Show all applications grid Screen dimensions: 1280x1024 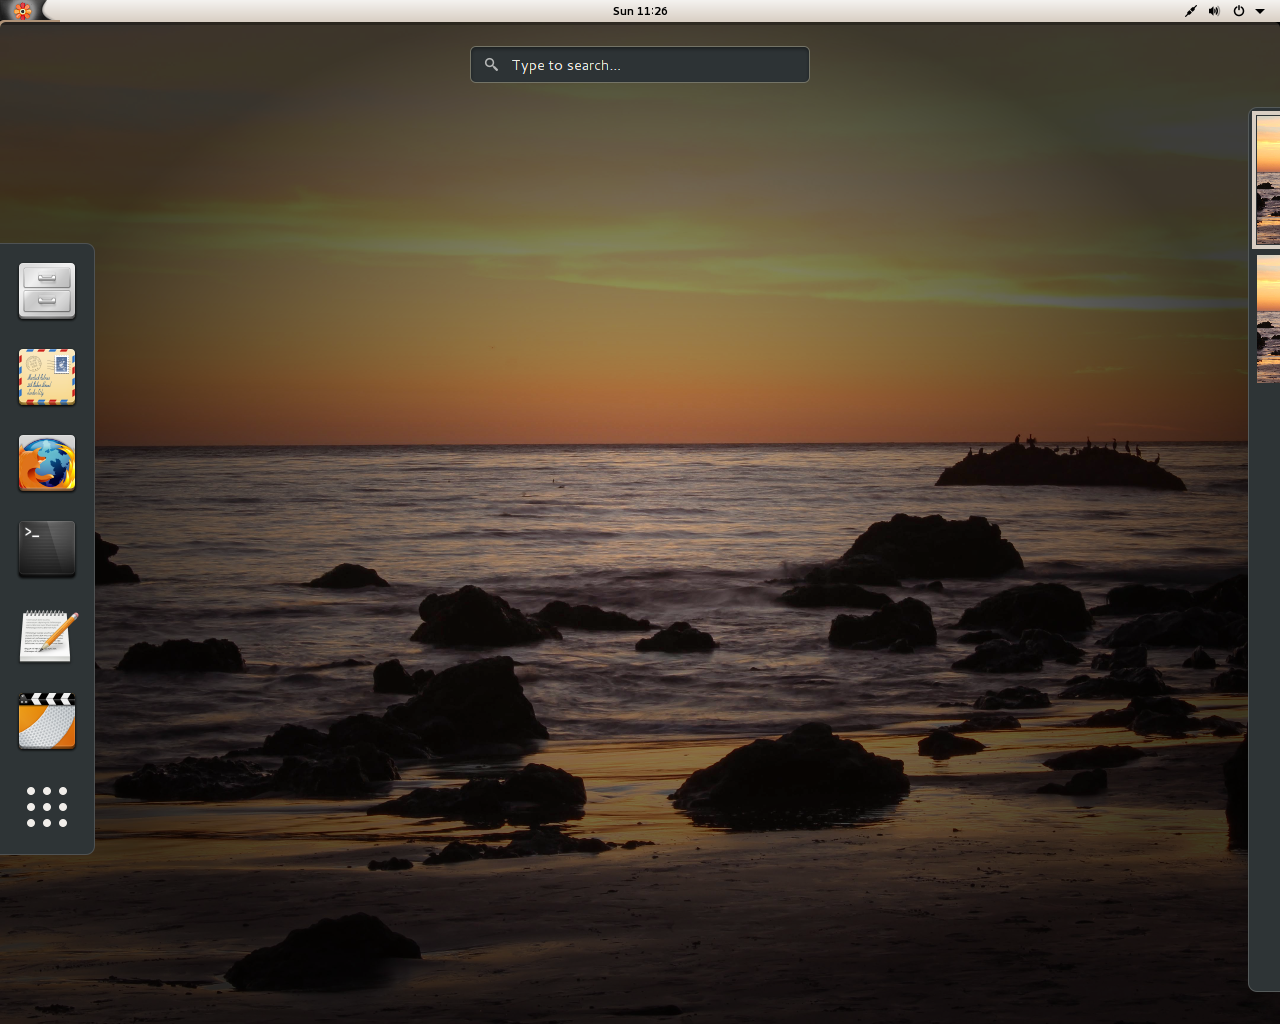(x=47, y=807)
